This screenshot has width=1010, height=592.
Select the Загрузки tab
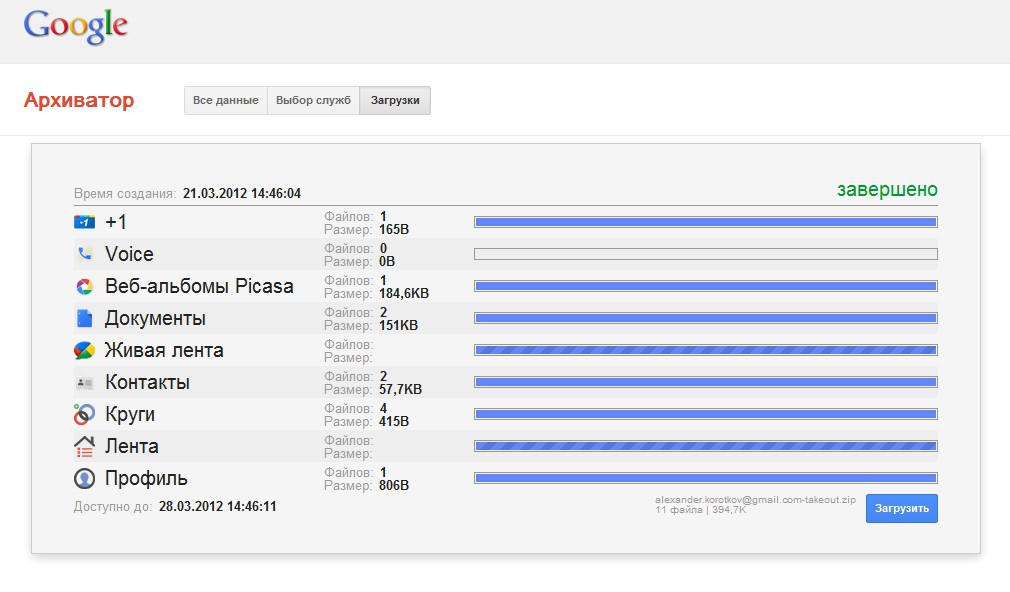(x=395, y=101)
